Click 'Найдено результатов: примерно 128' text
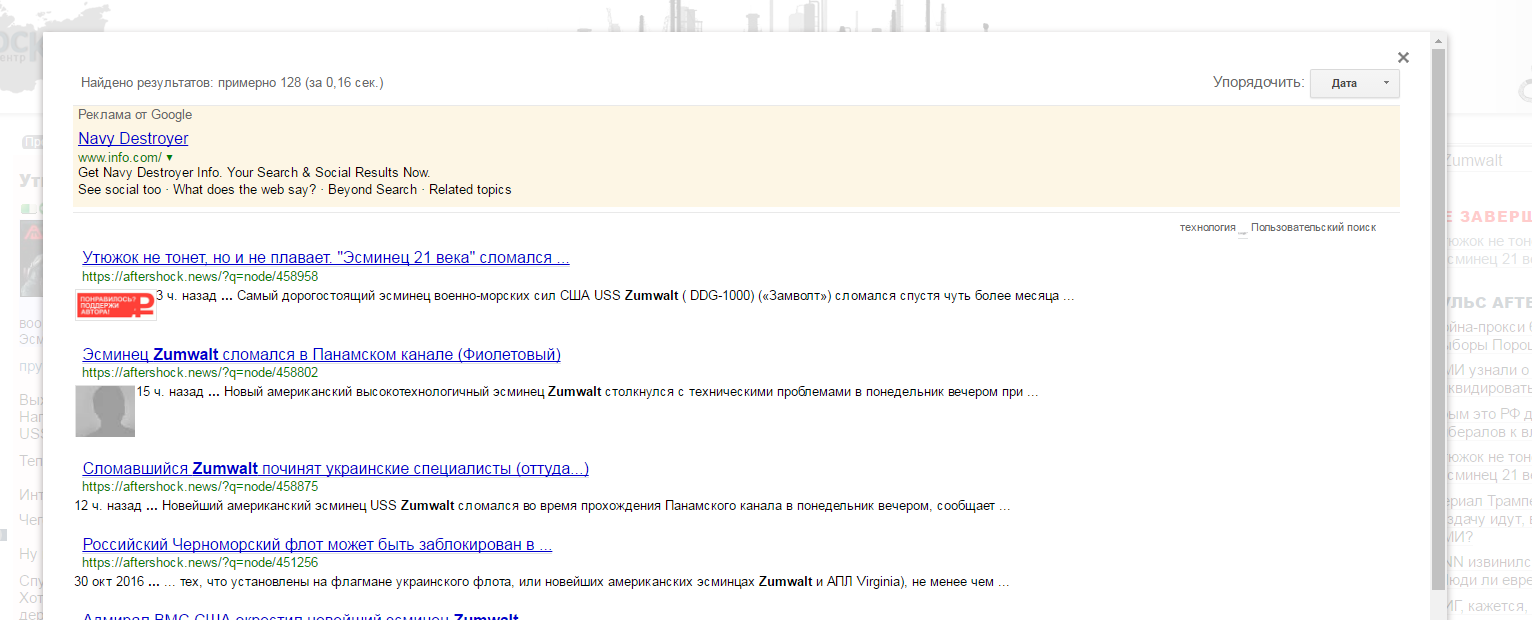This screenshot has width=1532, height=620. point(232,82)
